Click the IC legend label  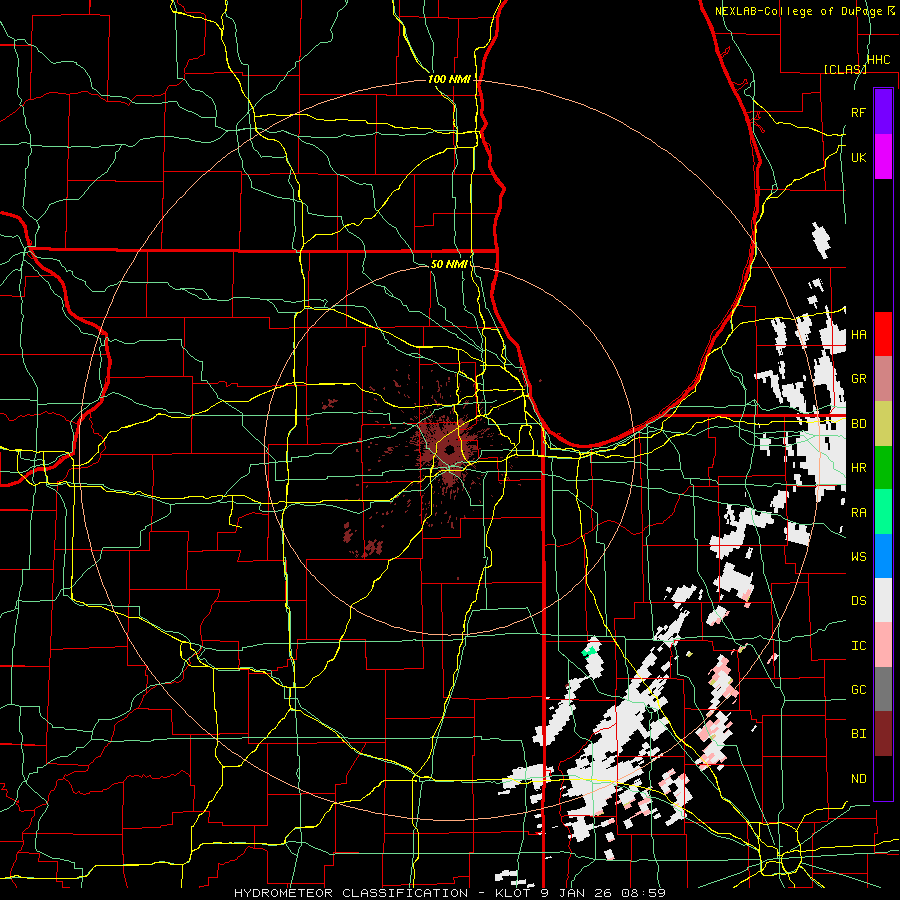click(x=859, y=646)
